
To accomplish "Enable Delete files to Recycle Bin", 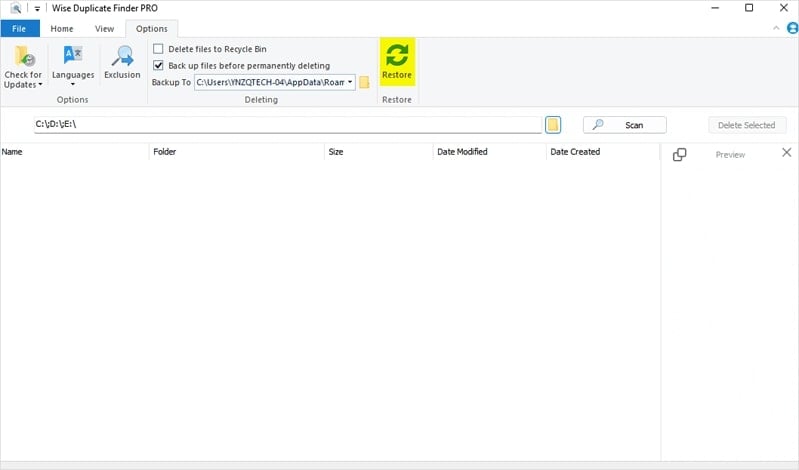I will [x=158, y=49].
